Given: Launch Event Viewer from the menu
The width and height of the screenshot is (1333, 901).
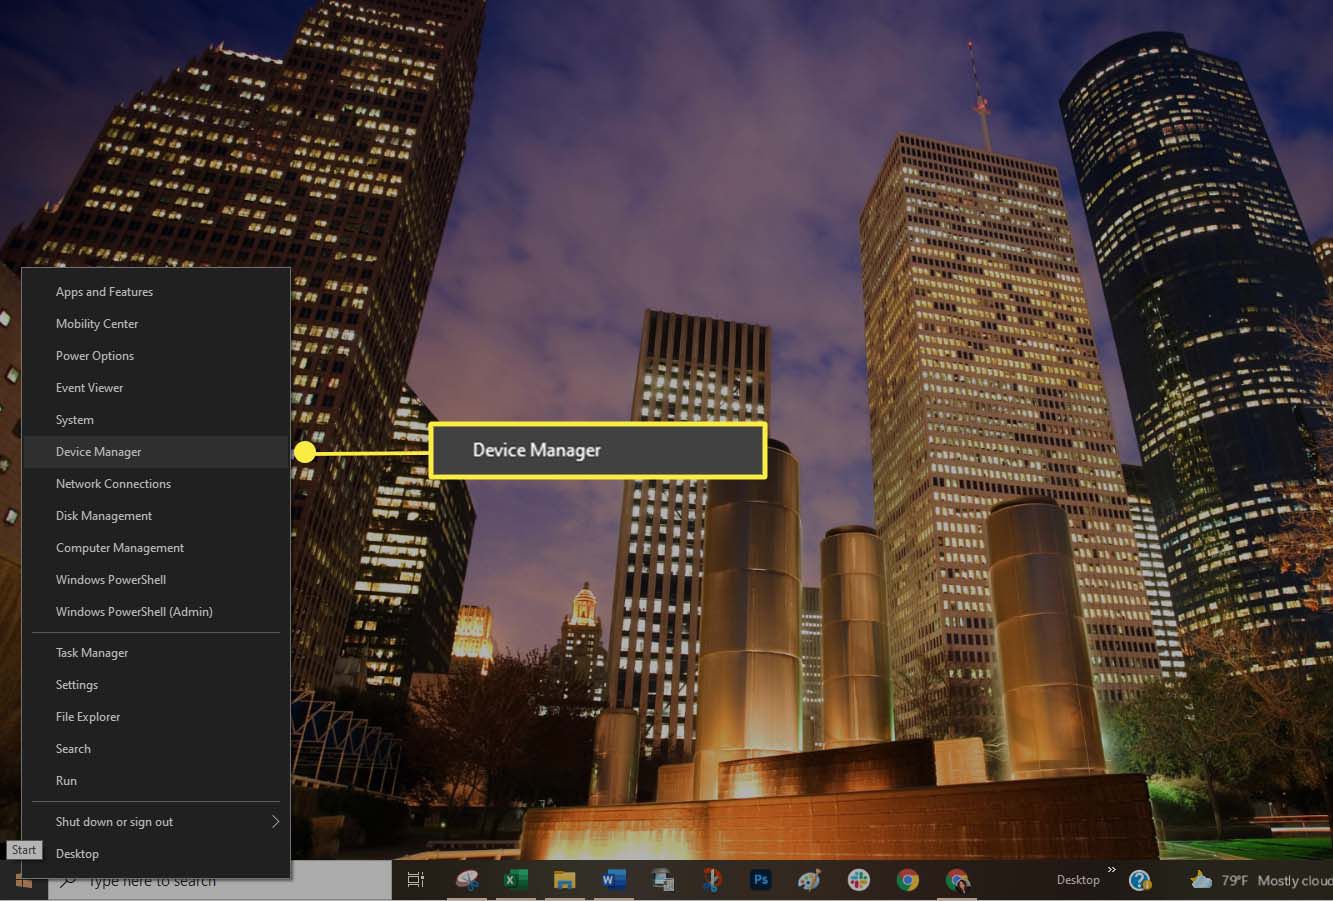Looking at the screenshot, I should click(156, 388).
